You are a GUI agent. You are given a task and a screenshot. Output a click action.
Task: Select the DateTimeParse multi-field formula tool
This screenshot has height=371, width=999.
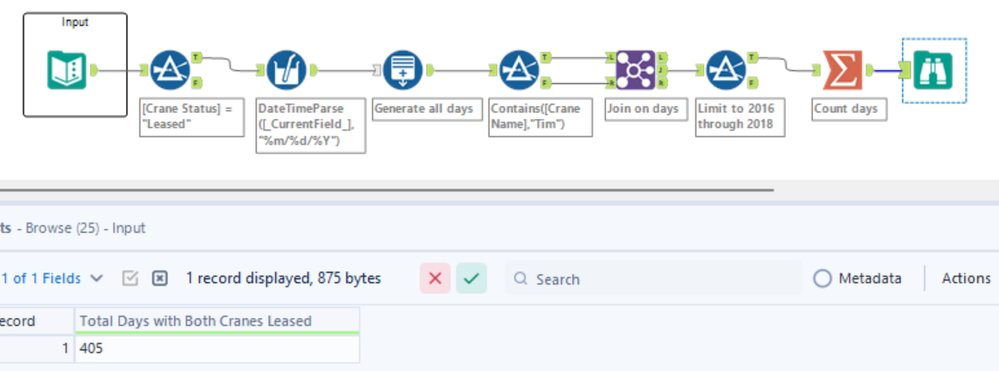click(x=286, y=69)
